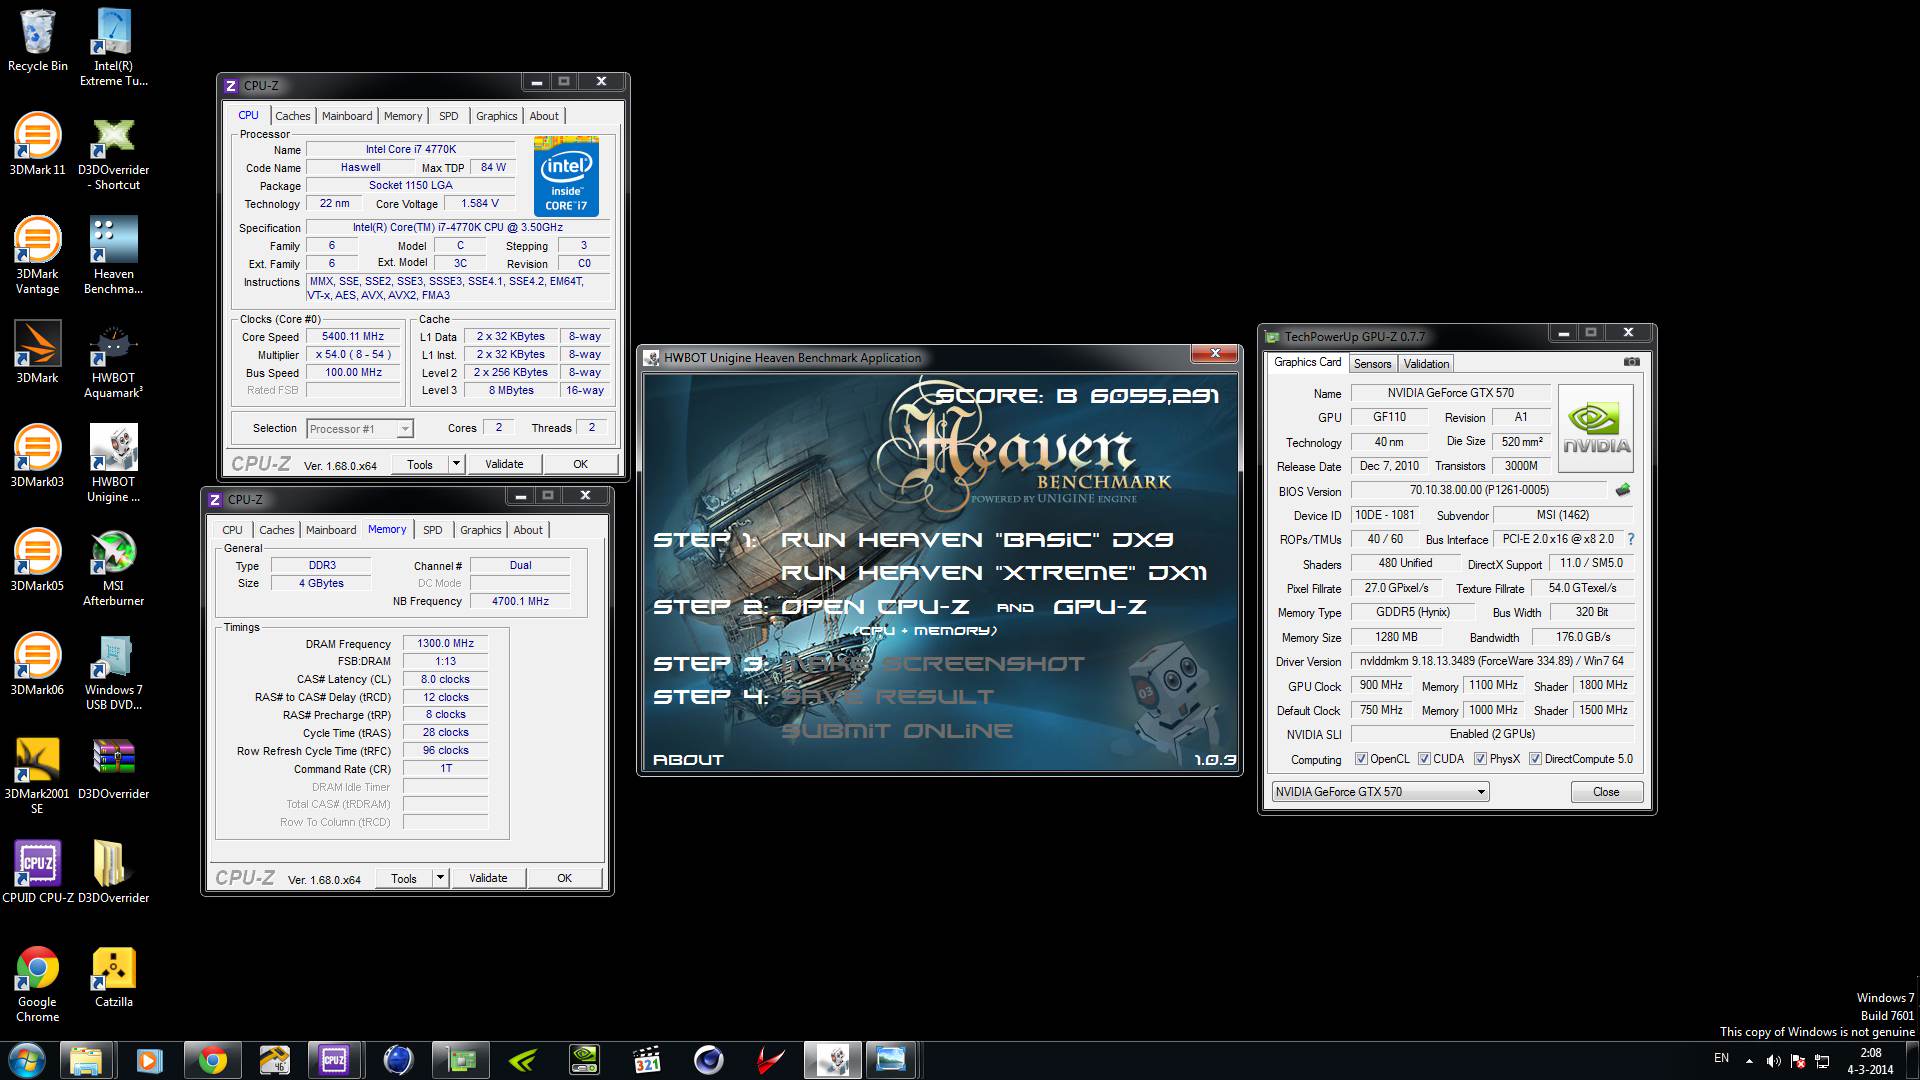Click Bus Interface question mark in GPU-Z
1920x1080 pixels.
click(x=1631, y=539)
